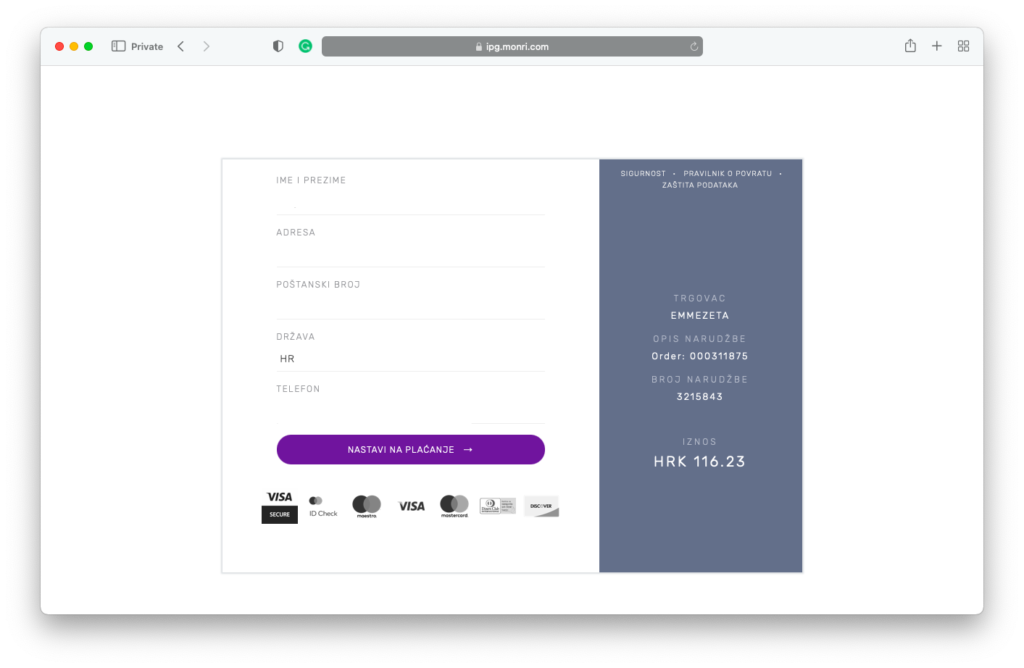
Task: Show the tab overview grid
Action: pyautogui.click(x=963, y=46)
